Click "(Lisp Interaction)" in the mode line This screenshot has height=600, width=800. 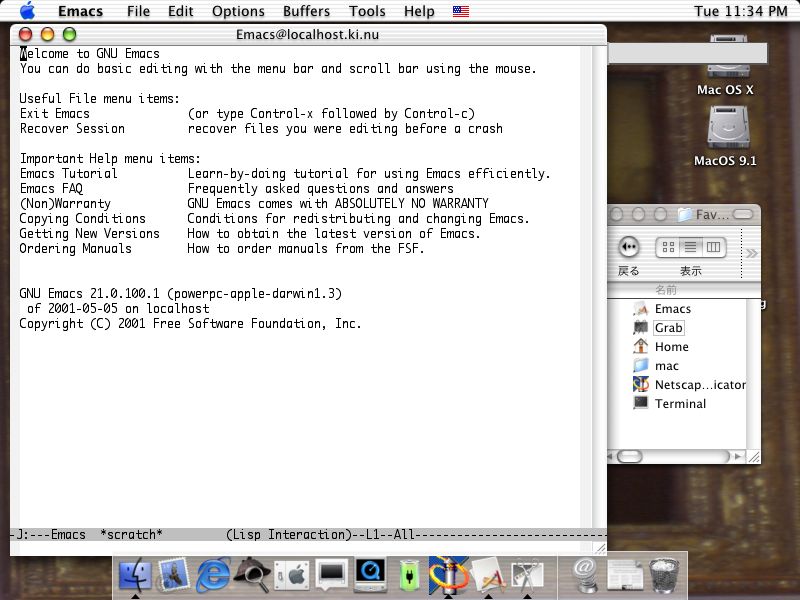[x=289, y=535]
